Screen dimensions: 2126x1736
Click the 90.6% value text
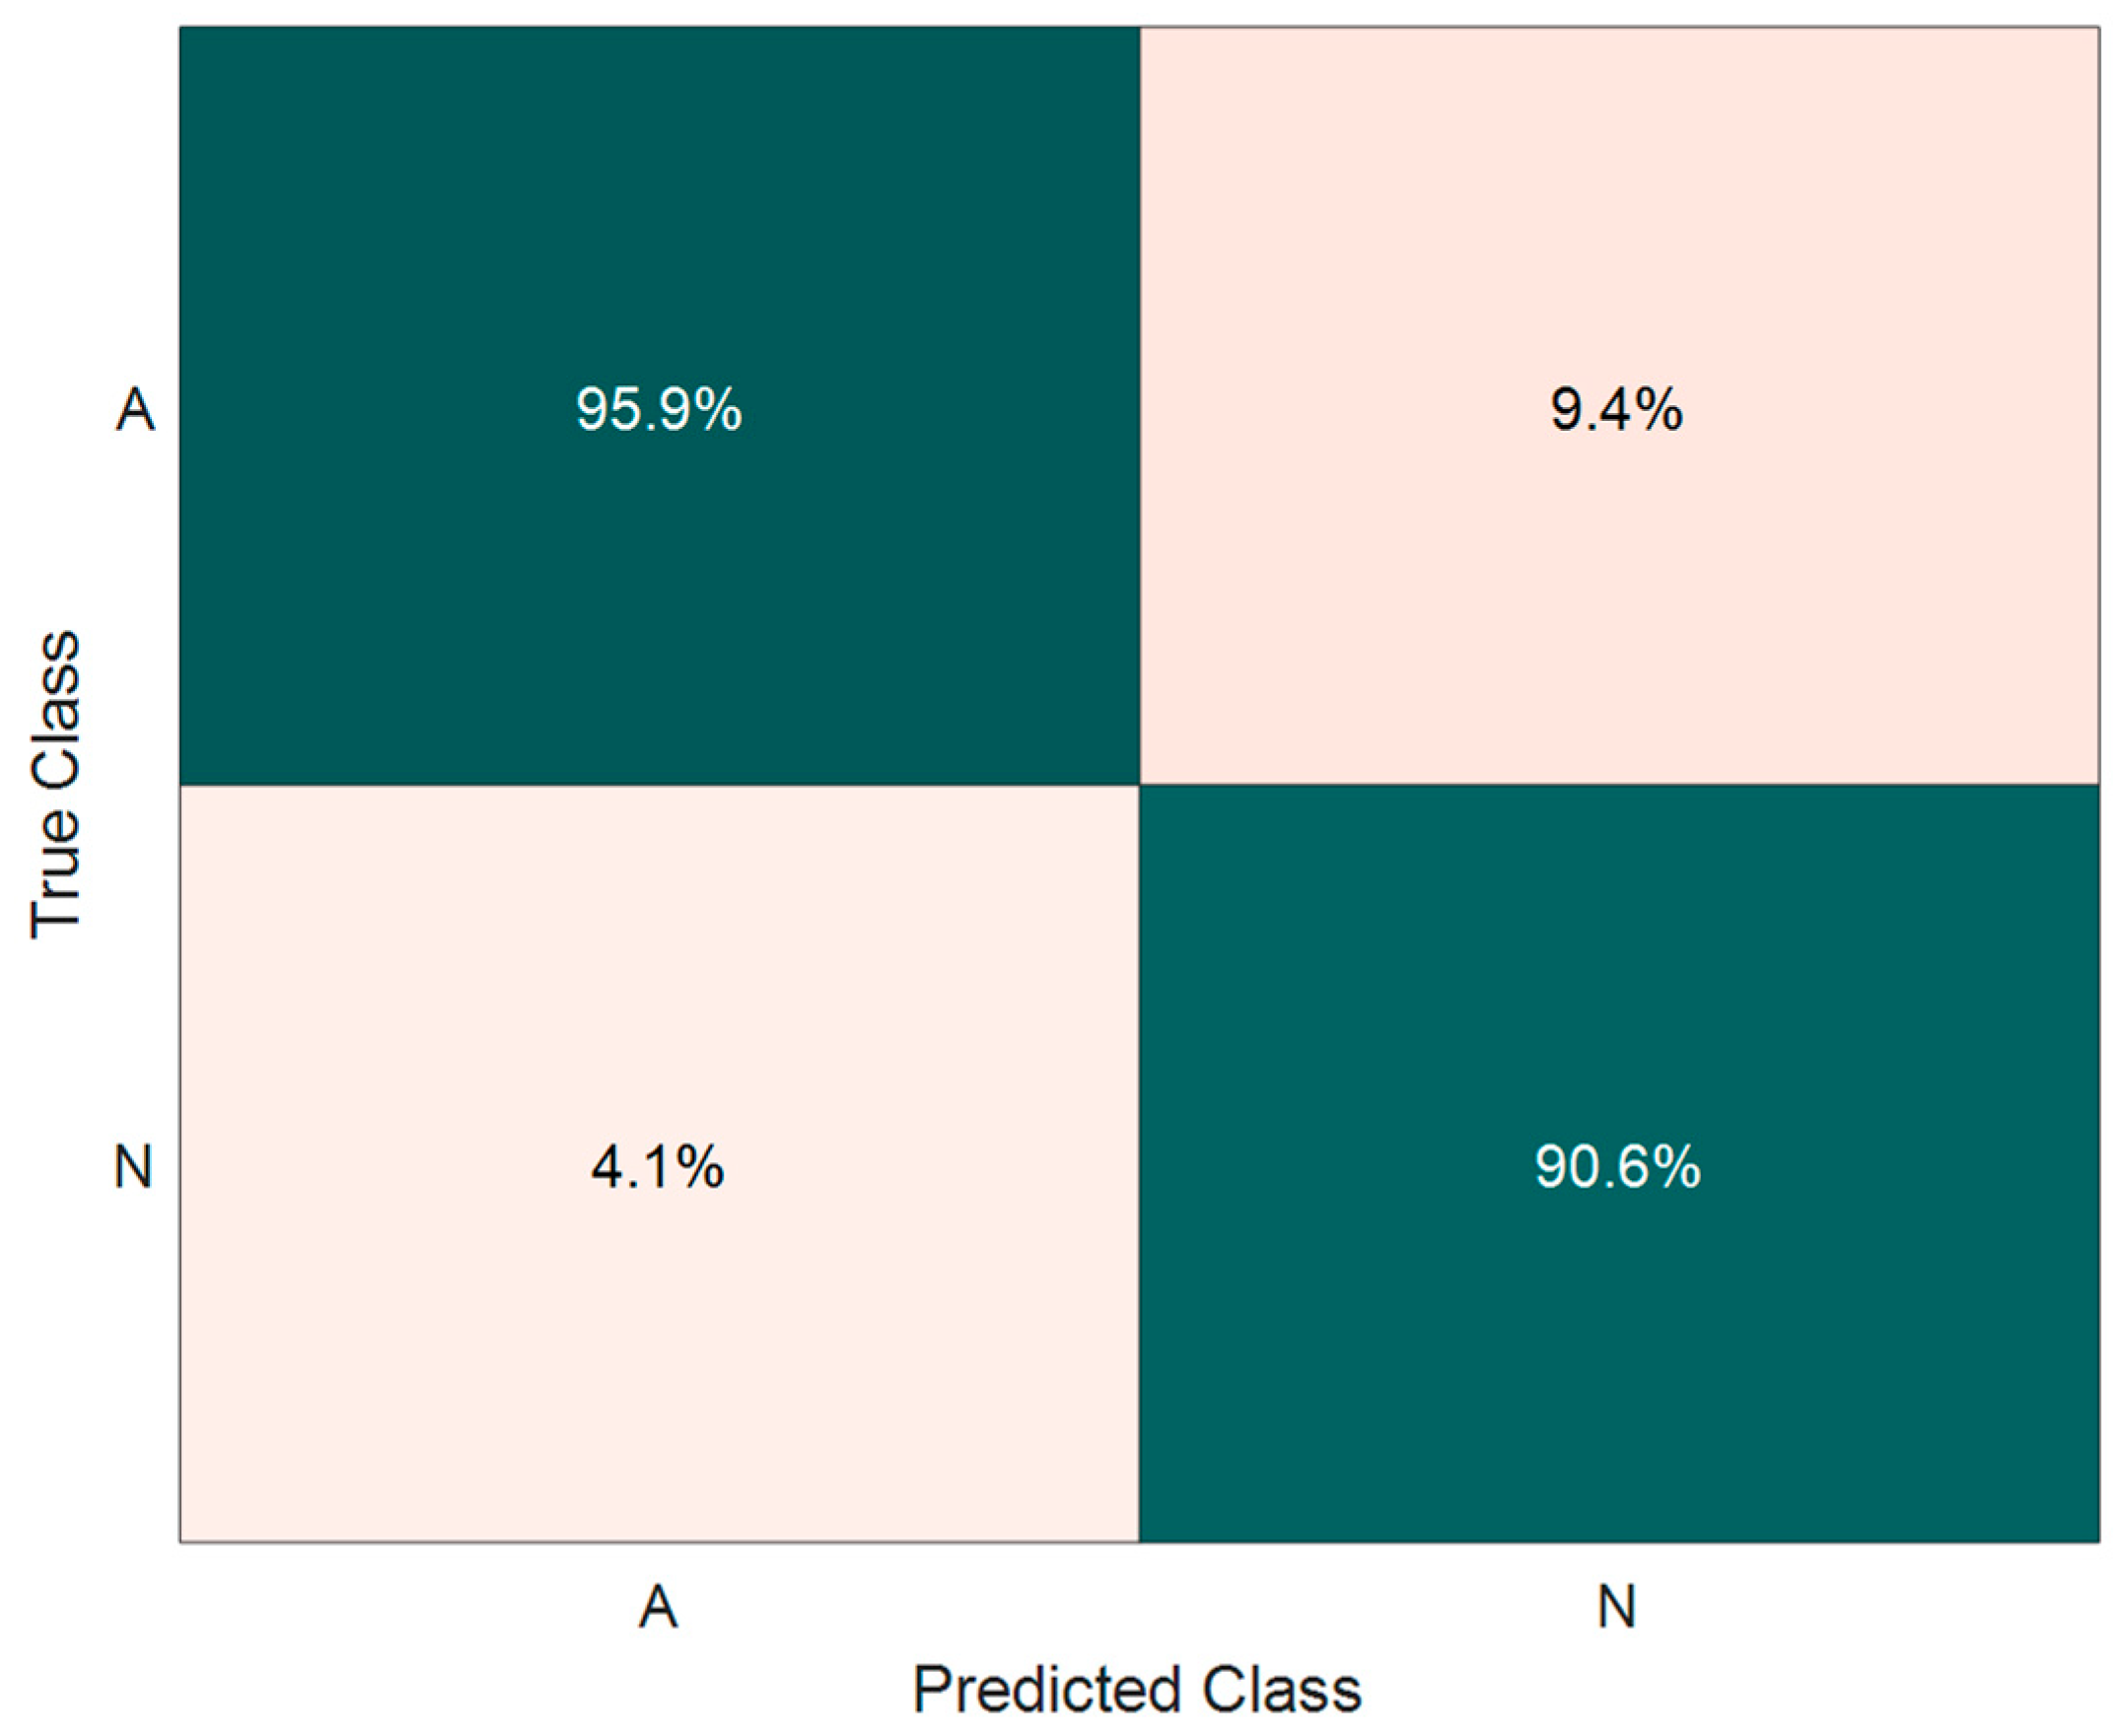click(x=1617, y=1166)
